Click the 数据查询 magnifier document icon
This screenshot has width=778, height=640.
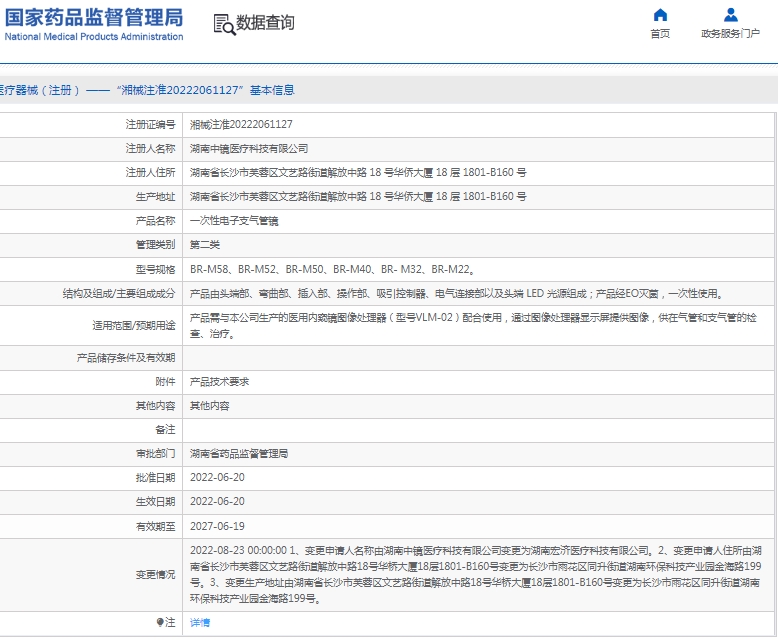(x=223, y=24)
